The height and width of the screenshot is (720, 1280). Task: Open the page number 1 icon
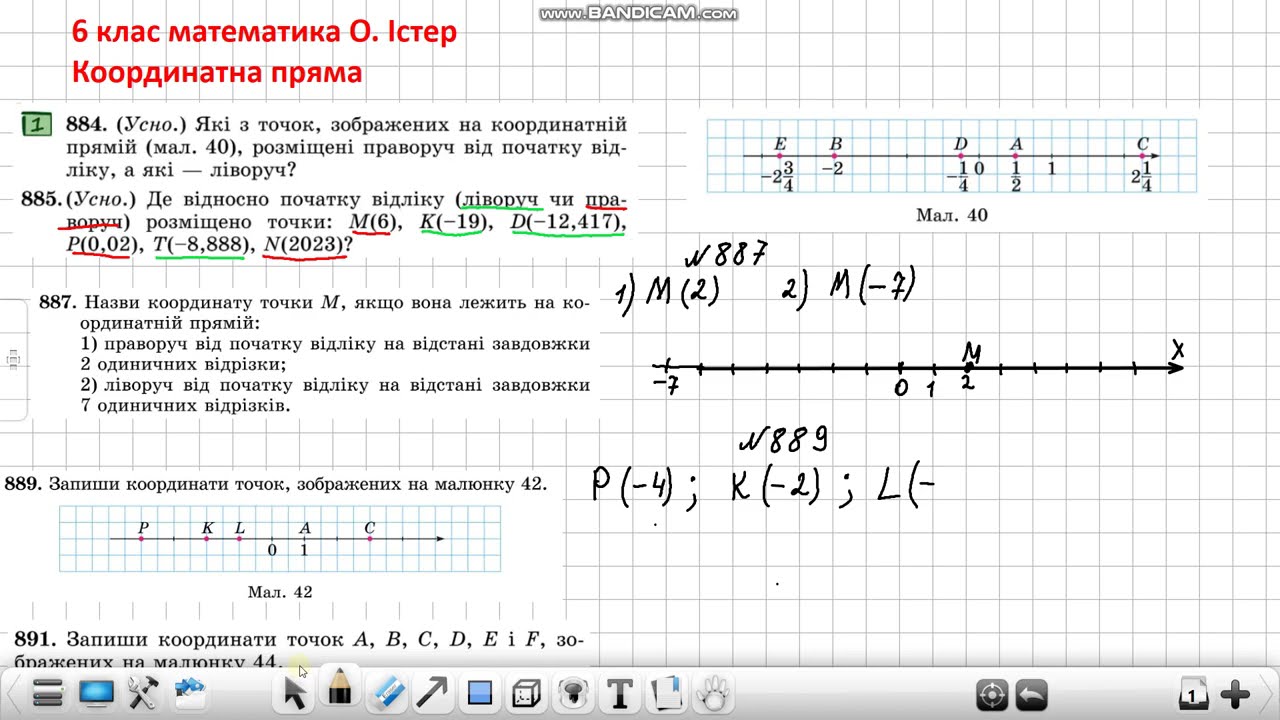(x=1192, y=693)
